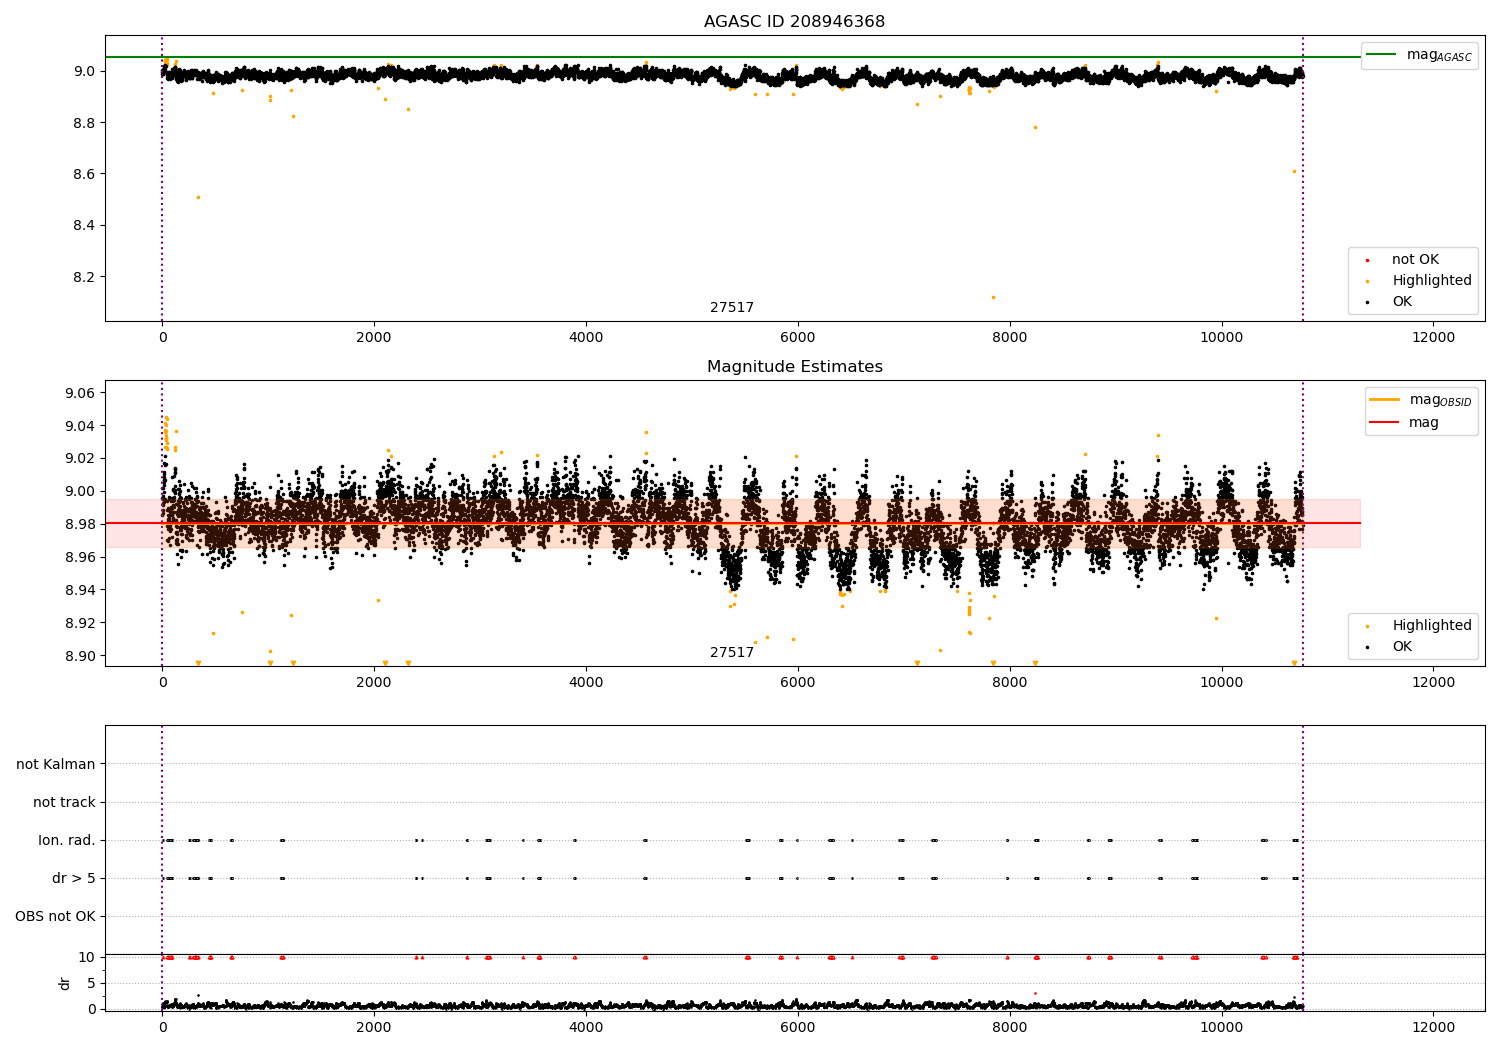Click the 27517 label in the top plot
Image resolution: width=1500 pixels, height=1050 pixels.
coord(732,308)
